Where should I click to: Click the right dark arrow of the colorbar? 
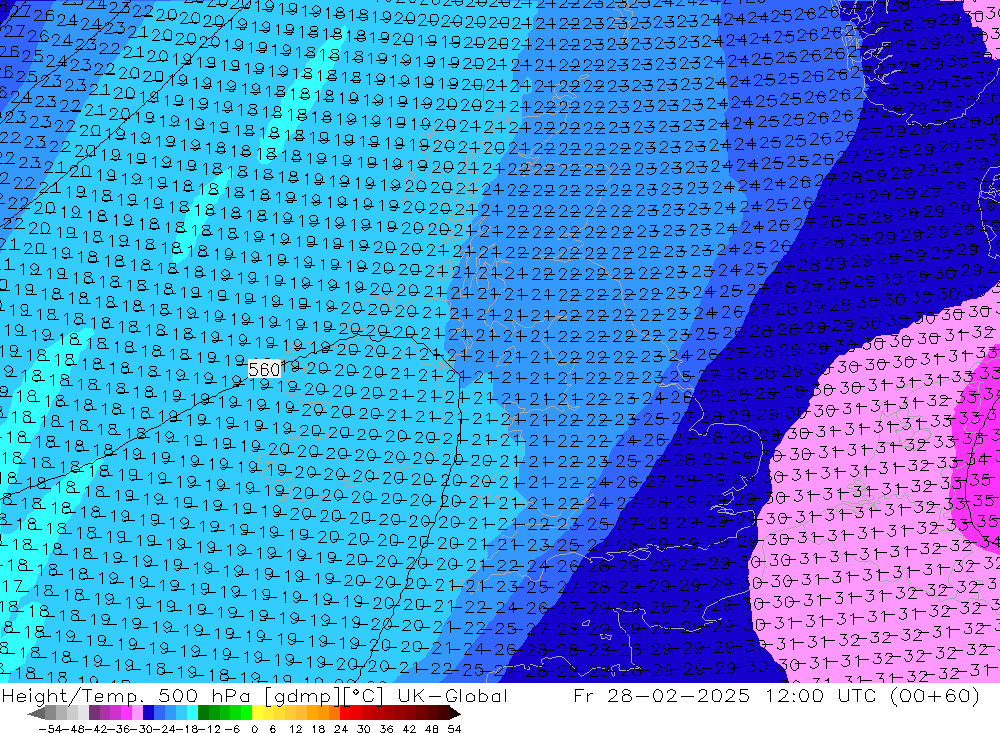pos(455,713)
